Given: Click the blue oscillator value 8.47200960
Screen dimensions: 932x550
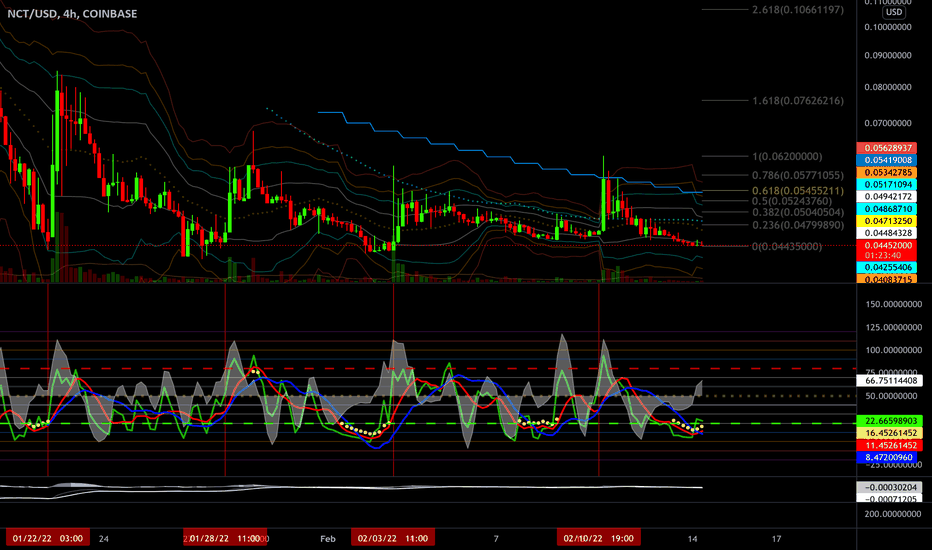Looking at the screenshot, I should [886, 458].
